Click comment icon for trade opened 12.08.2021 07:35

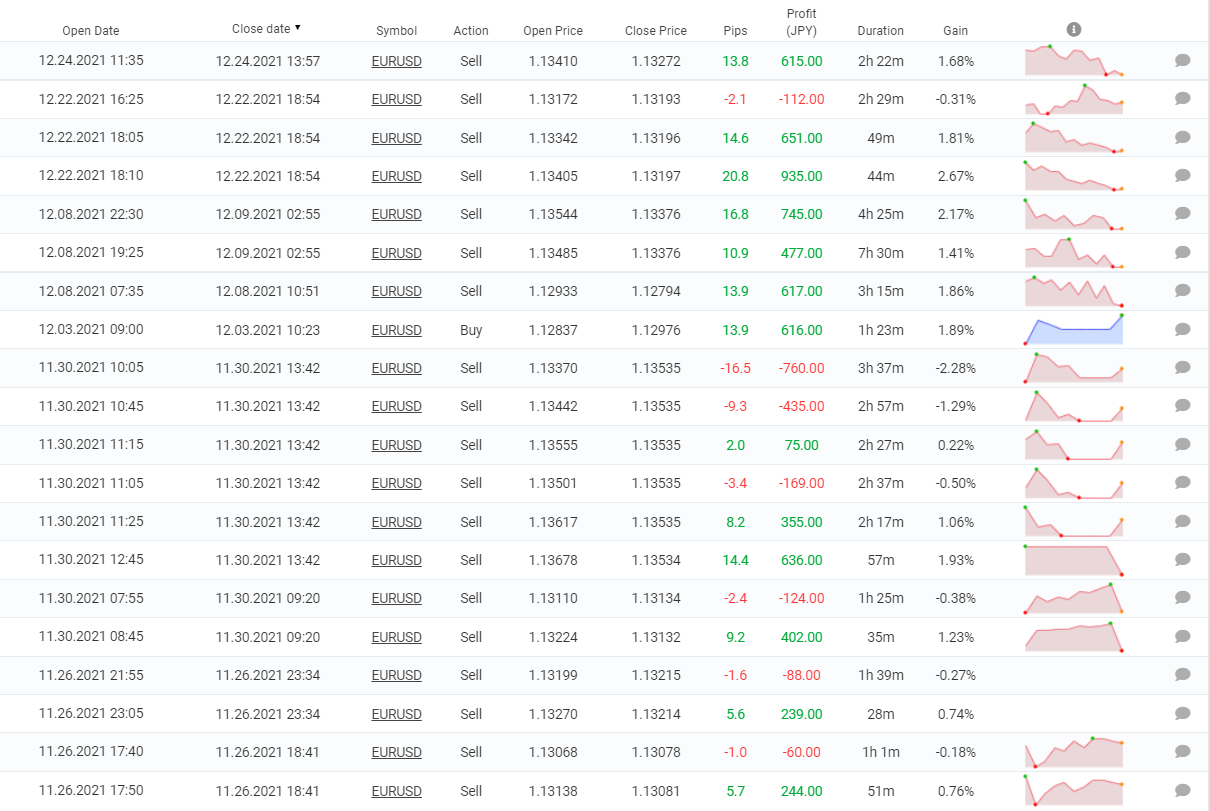pos(1182,291)
